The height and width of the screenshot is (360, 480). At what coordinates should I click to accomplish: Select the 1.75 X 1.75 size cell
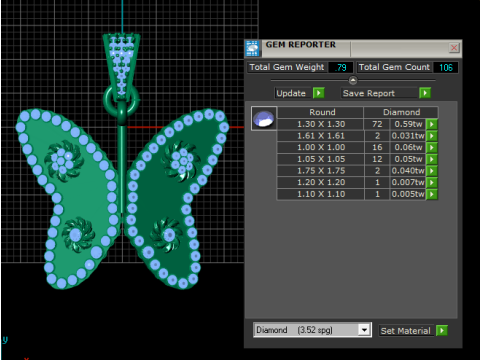(321, 171)
